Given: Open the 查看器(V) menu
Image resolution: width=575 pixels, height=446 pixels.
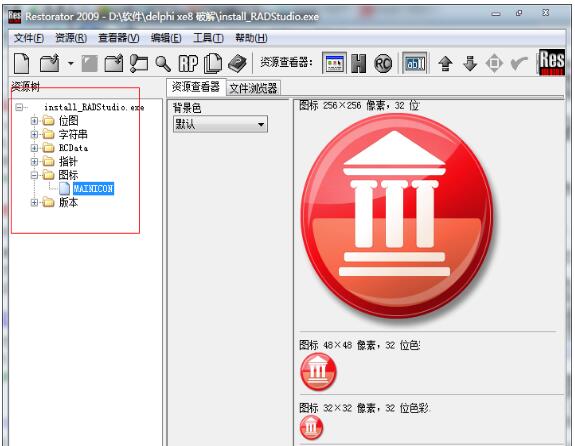Looking at the screenshot, I should click(118, 38).
